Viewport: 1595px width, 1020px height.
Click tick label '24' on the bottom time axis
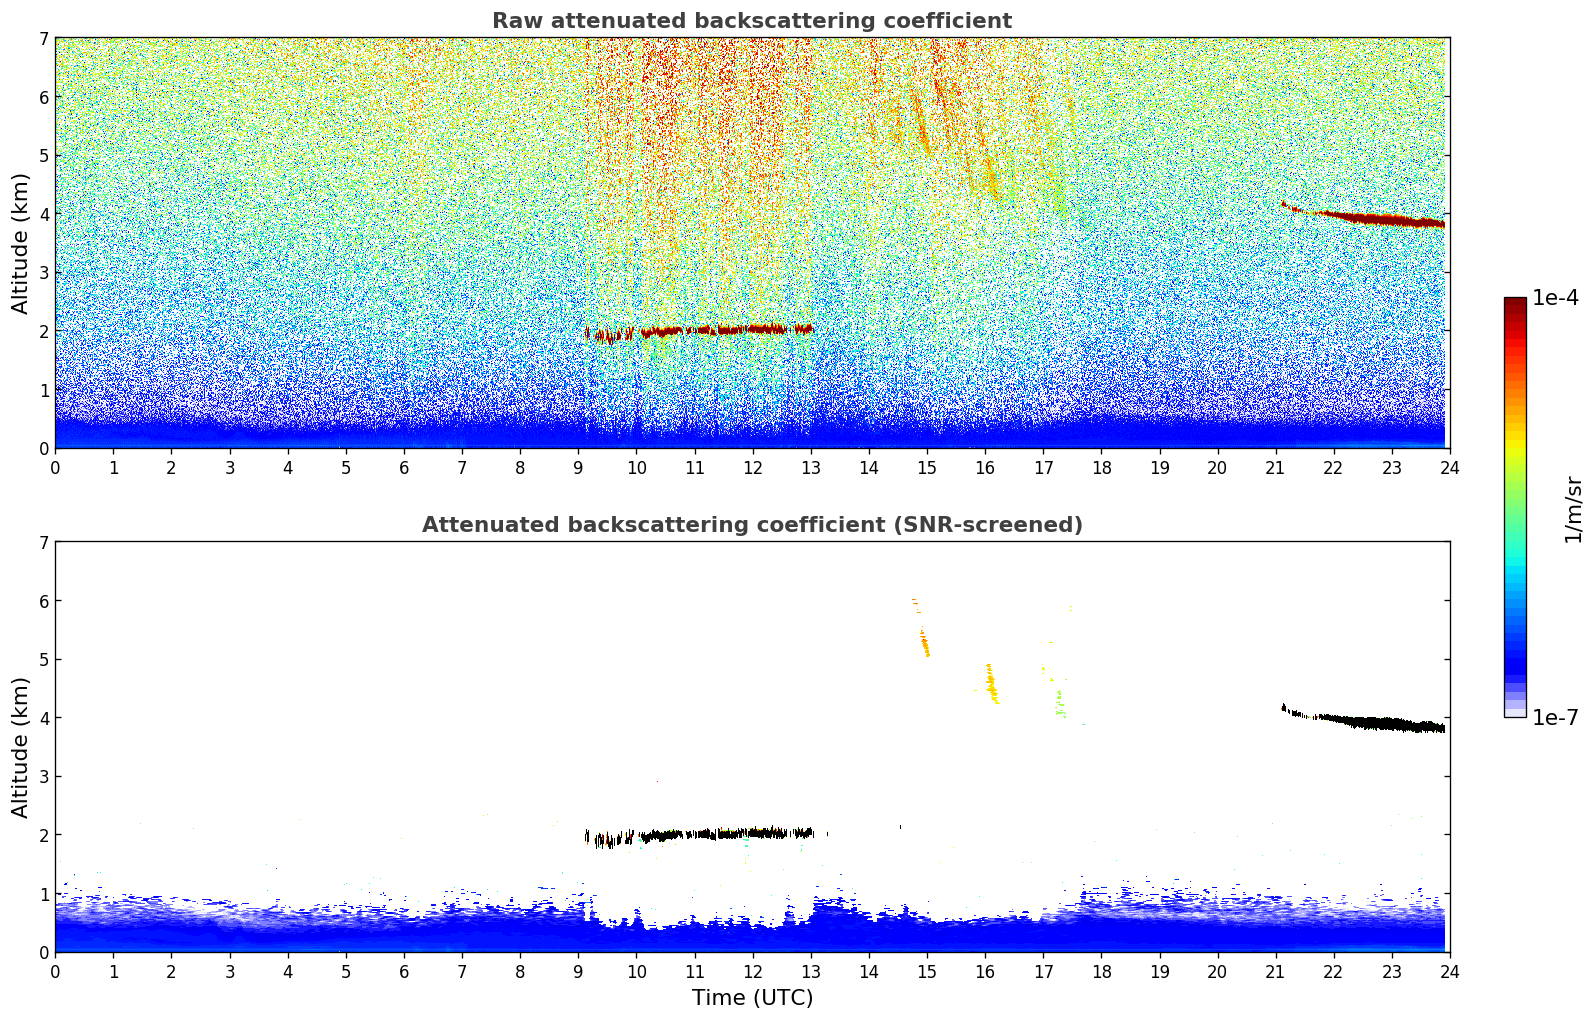click(1449, 971)
